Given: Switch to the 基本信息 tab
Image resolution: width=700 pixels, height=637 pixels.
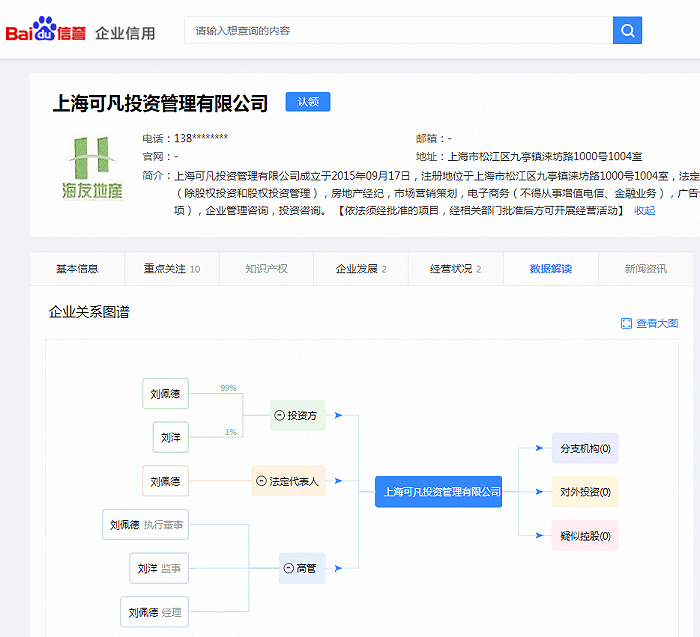Looking at the screenshot, I should (x=77, y=269).
